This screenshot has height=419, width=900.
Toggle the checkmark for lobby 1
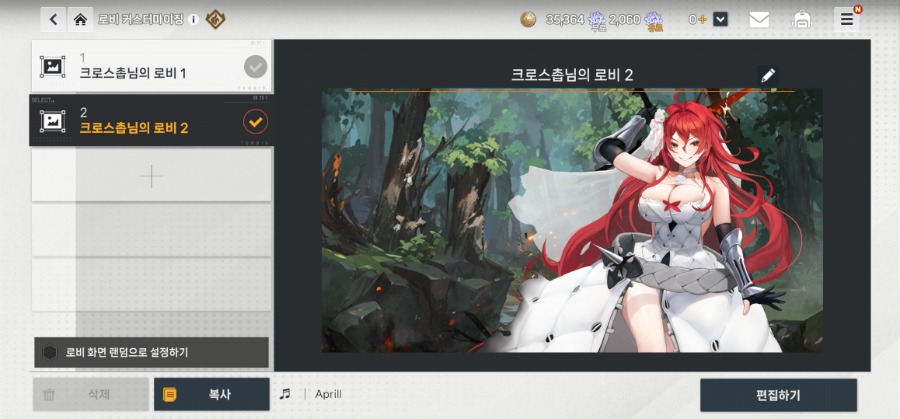255,67
